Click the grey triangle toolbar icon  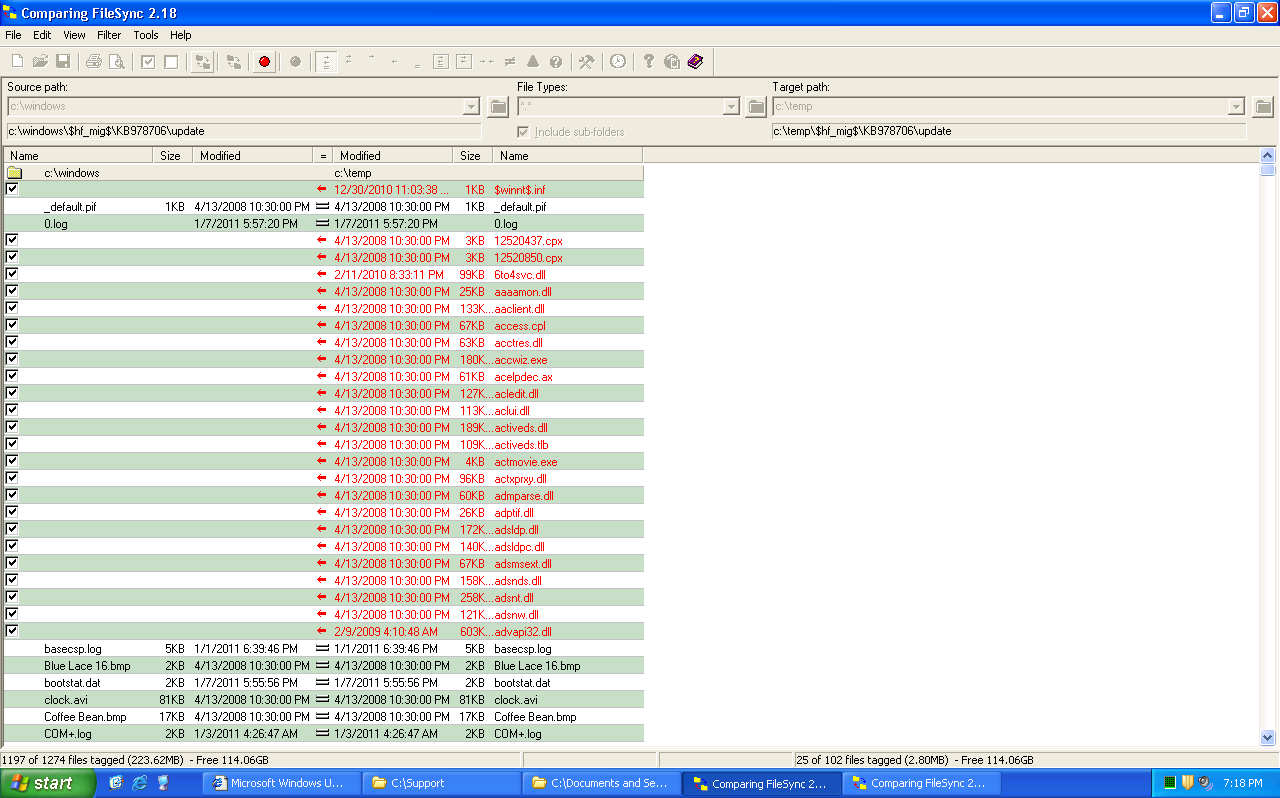click(x=533, y=62)
